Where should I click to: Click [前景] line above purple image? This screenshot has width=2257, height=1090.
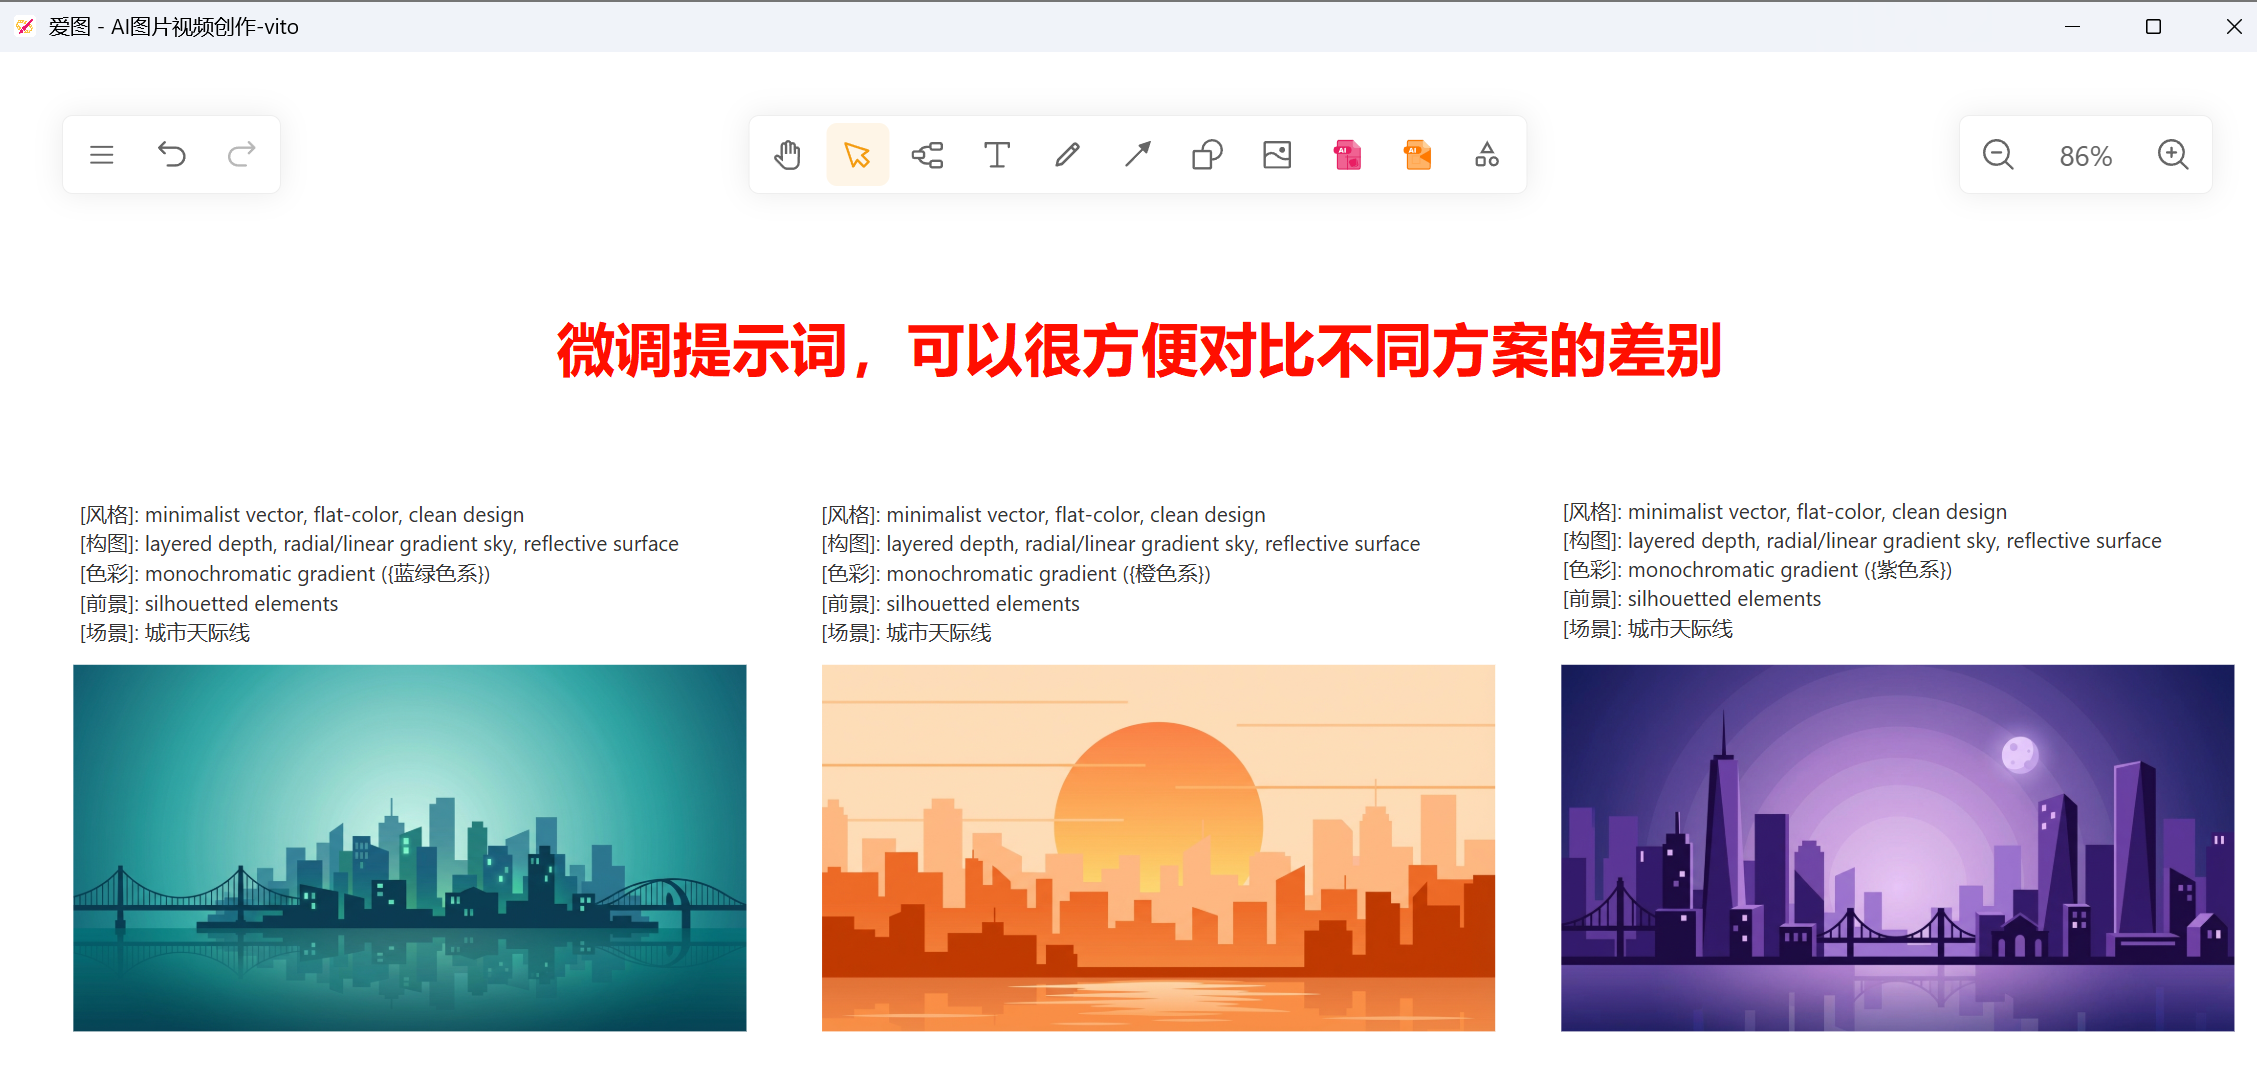(1692, 599)
